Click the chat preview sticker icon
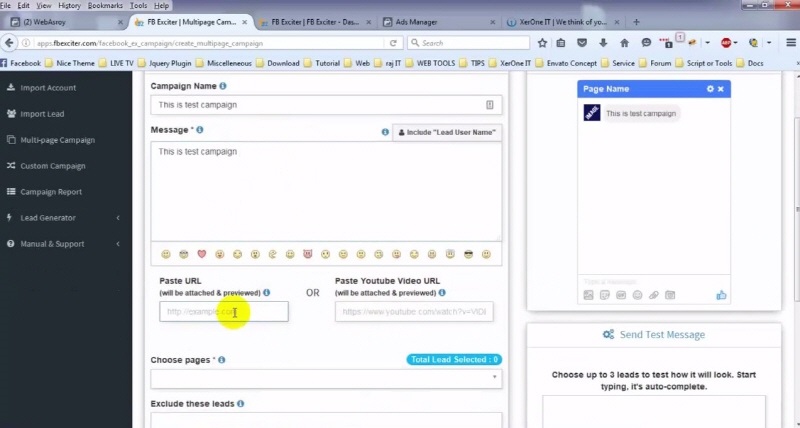 pos(605,295)
